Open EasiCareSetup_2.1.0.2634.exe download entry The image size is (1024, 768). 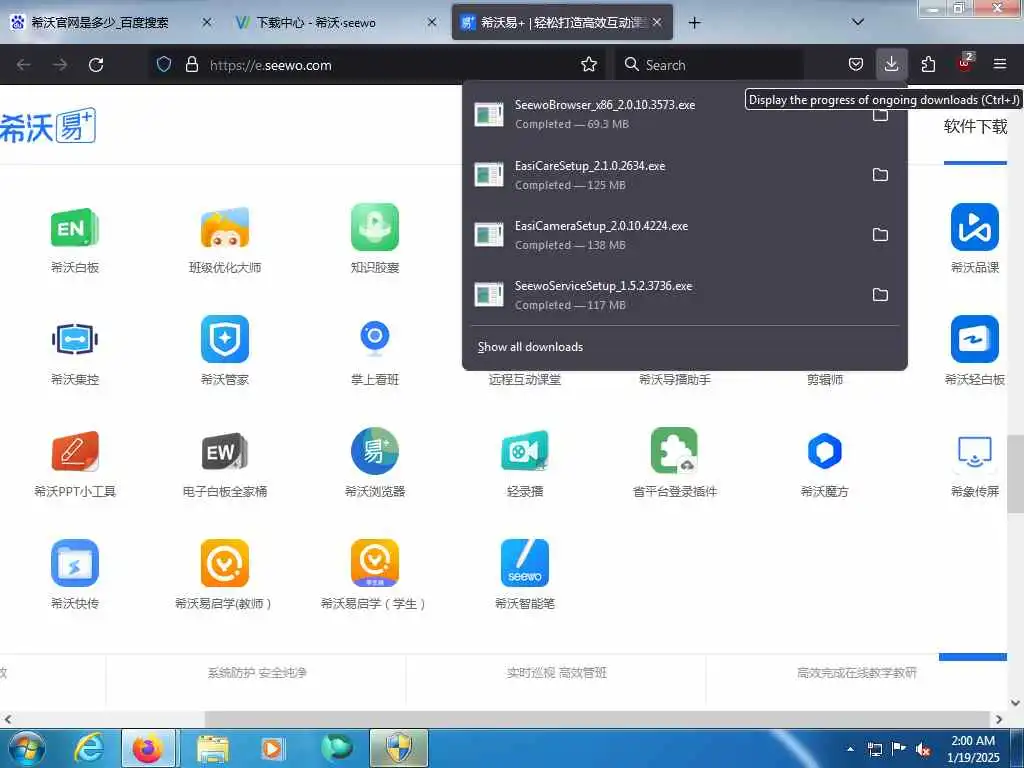(x=666, y=174)
